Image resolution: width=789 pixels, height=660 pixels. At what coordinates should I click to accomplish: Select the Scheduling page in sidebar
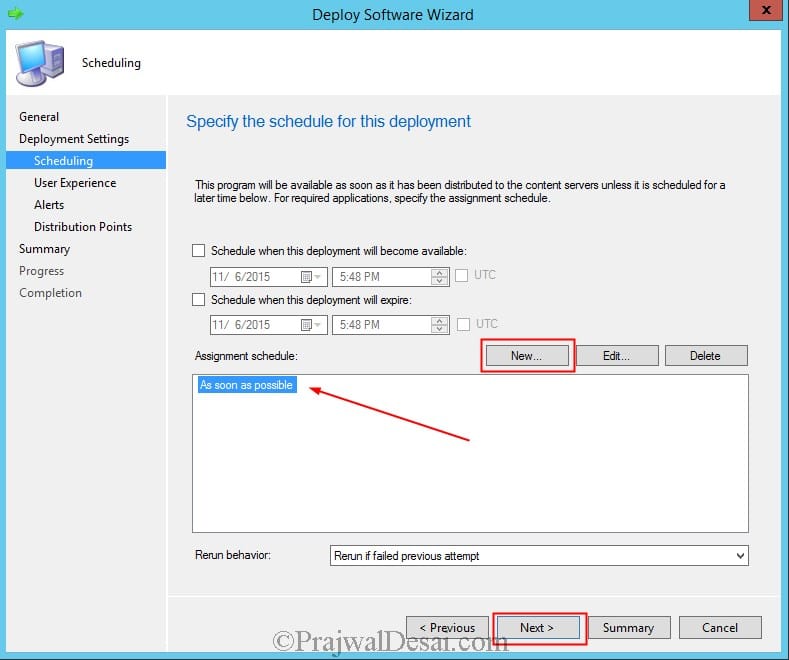point(86,160)
